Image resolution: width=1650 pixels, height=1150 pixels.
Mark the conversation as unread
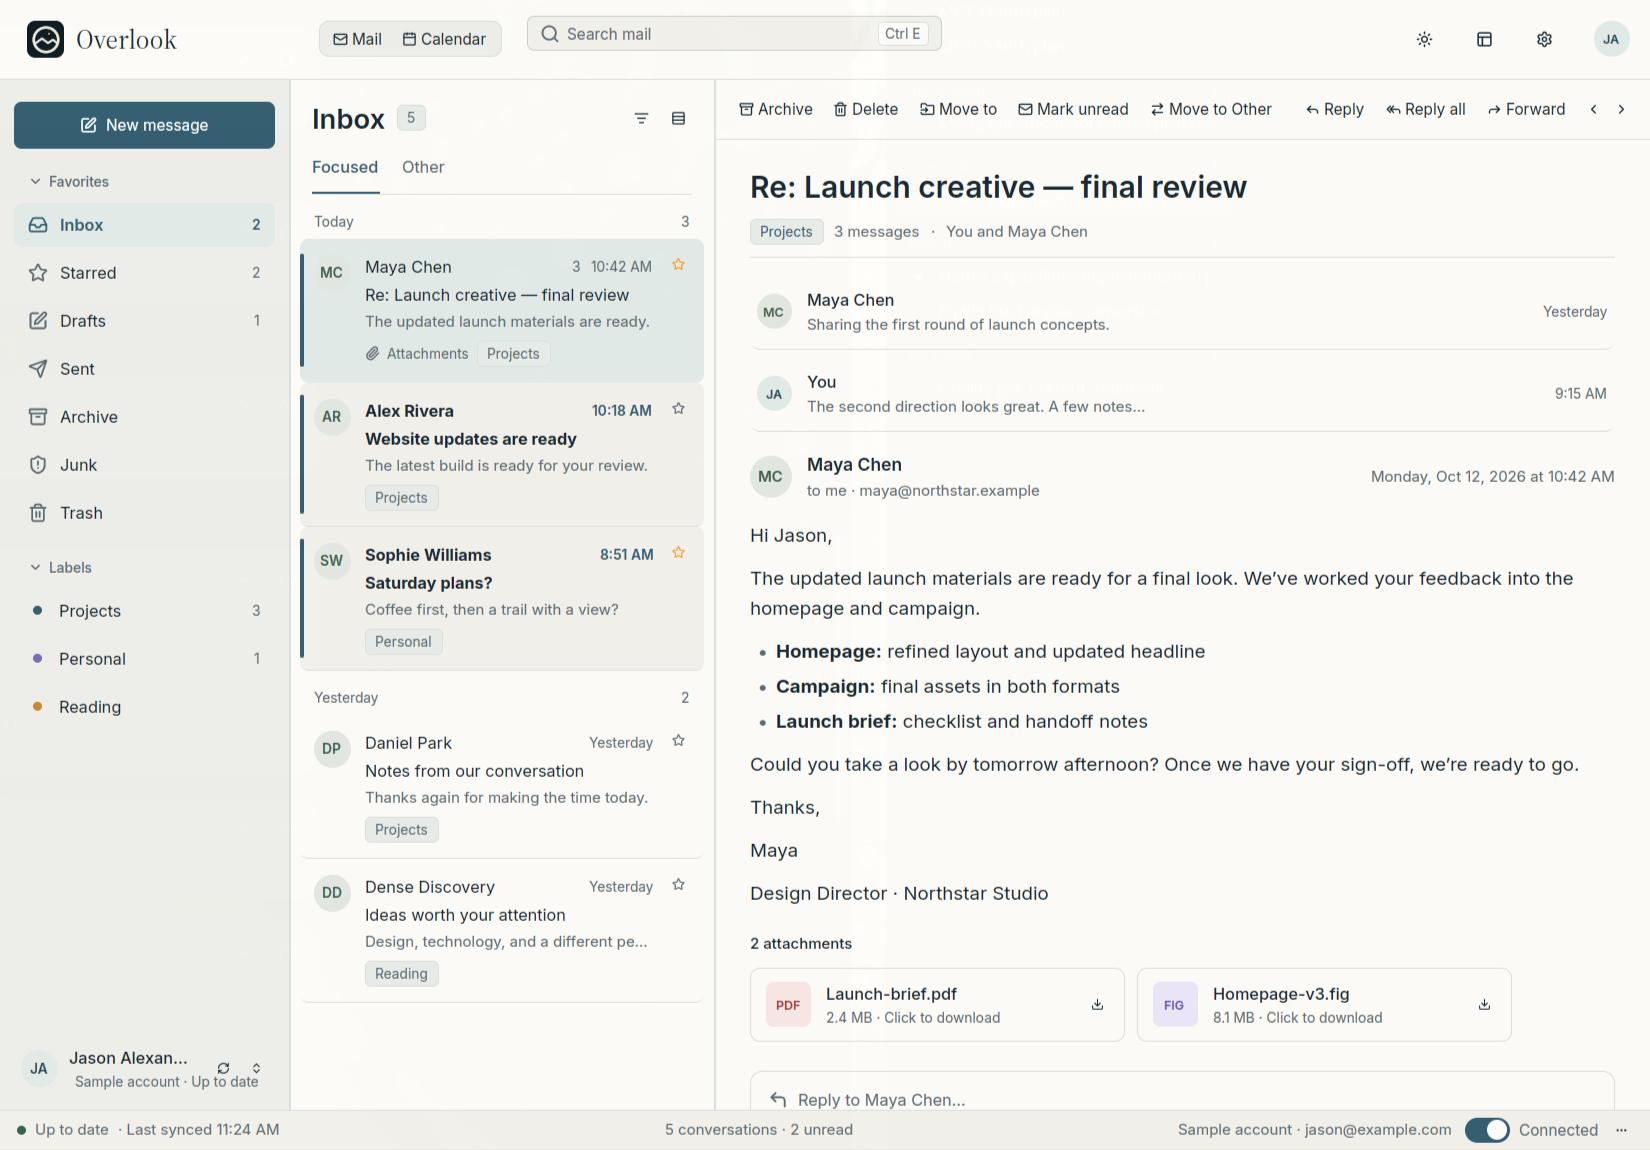click(x=1073, y=109)
